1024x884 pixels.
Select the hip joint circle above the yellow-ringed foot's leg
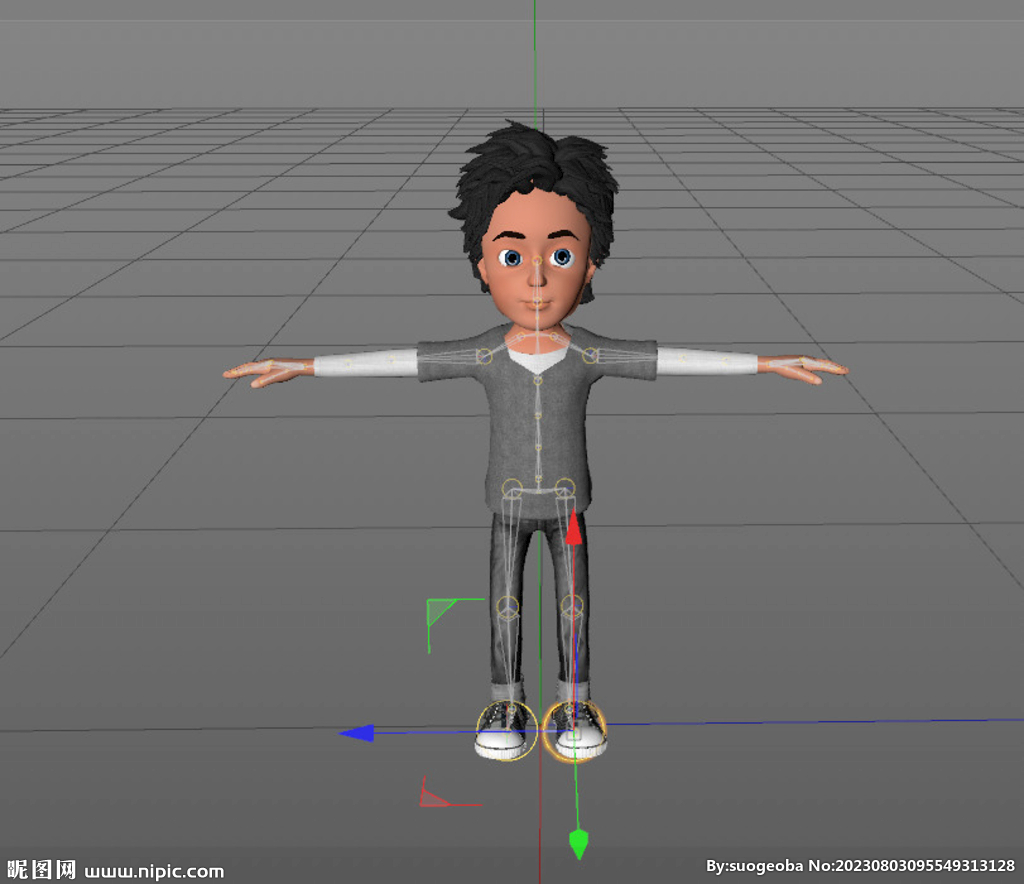point(512,488)
